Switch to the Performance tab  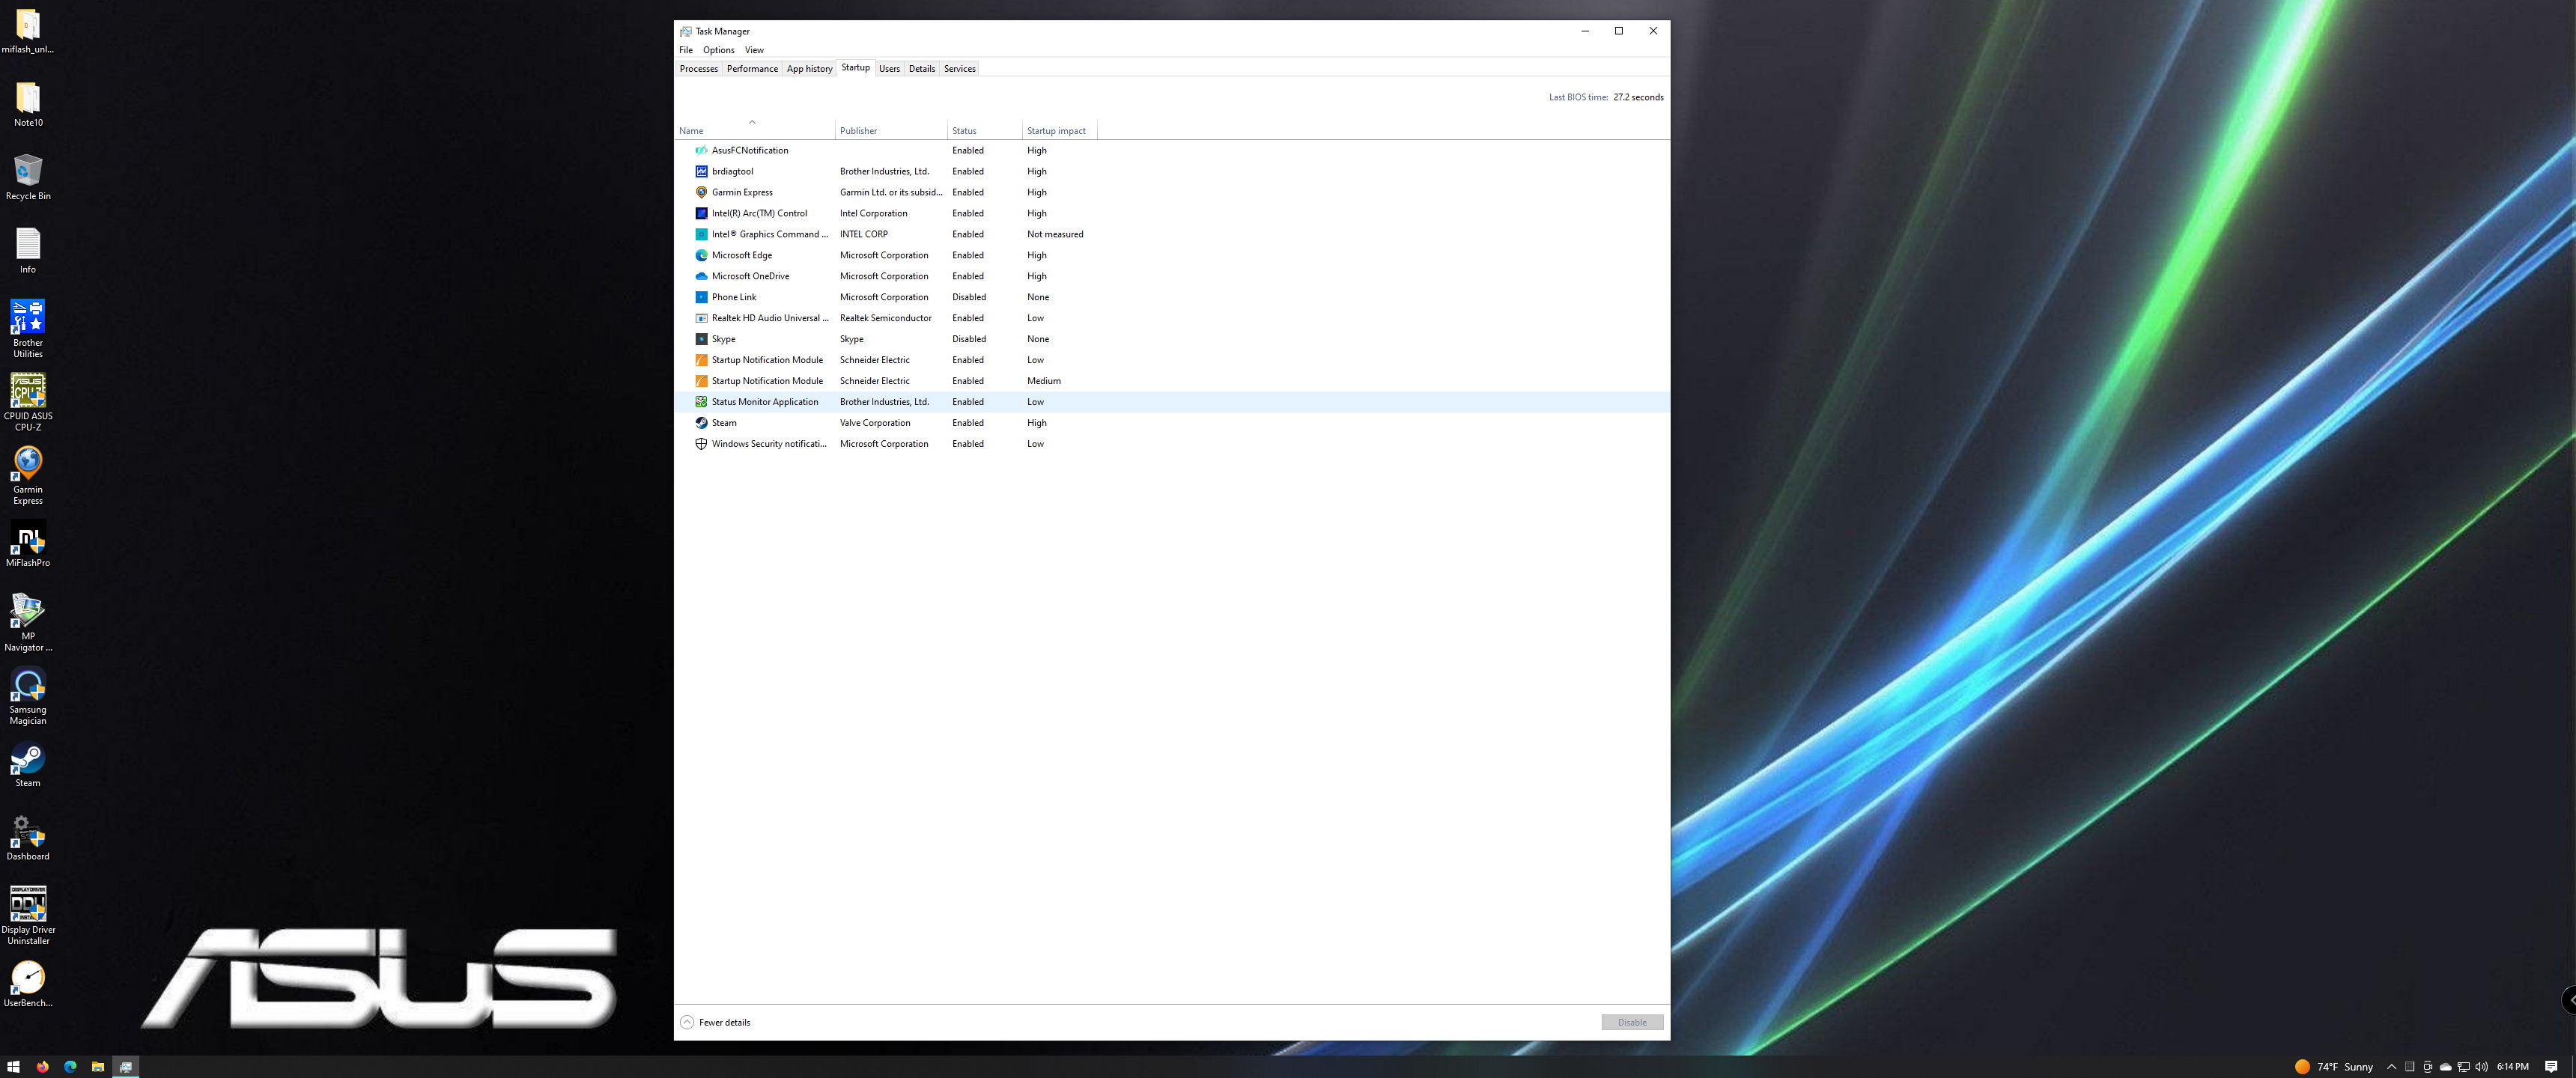point(752,69)
